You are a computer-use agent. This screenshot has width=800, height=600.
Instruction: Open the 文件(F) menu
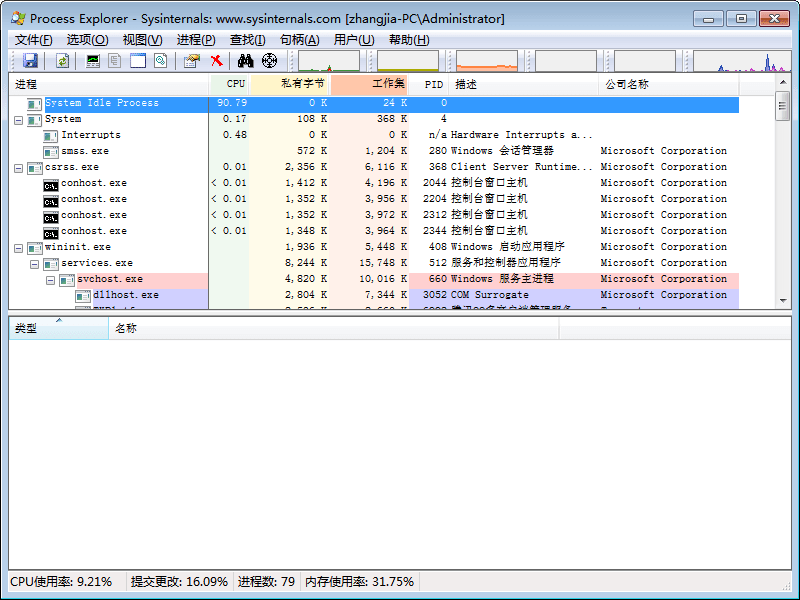click(33, 40)
